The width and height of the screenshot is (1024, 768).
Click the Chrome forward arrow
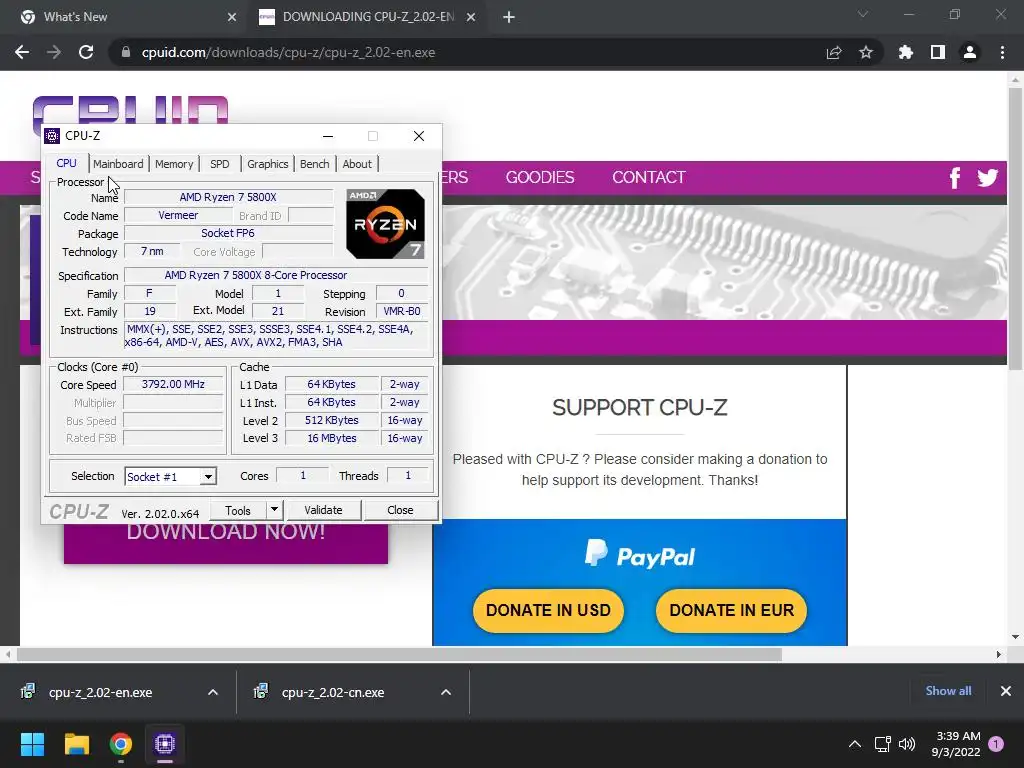coord(54,52)
